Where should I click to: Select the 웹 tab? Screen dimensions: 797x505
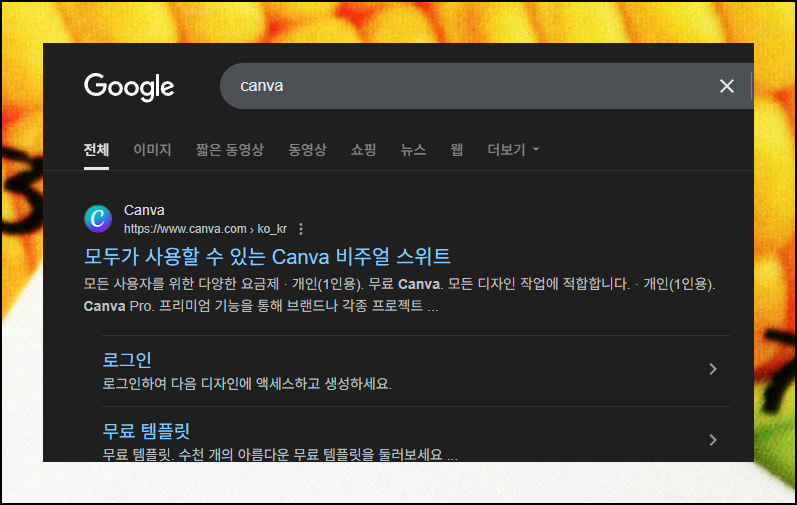456,149
